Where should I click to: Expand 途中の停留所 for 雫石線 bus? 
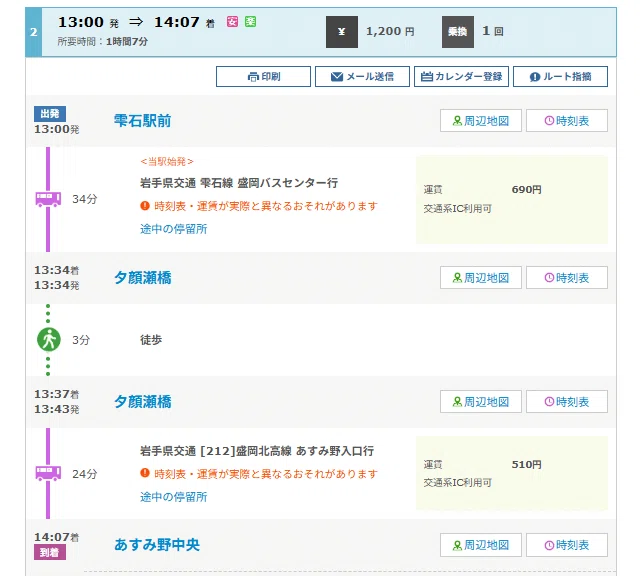click(x=173, y=229)
